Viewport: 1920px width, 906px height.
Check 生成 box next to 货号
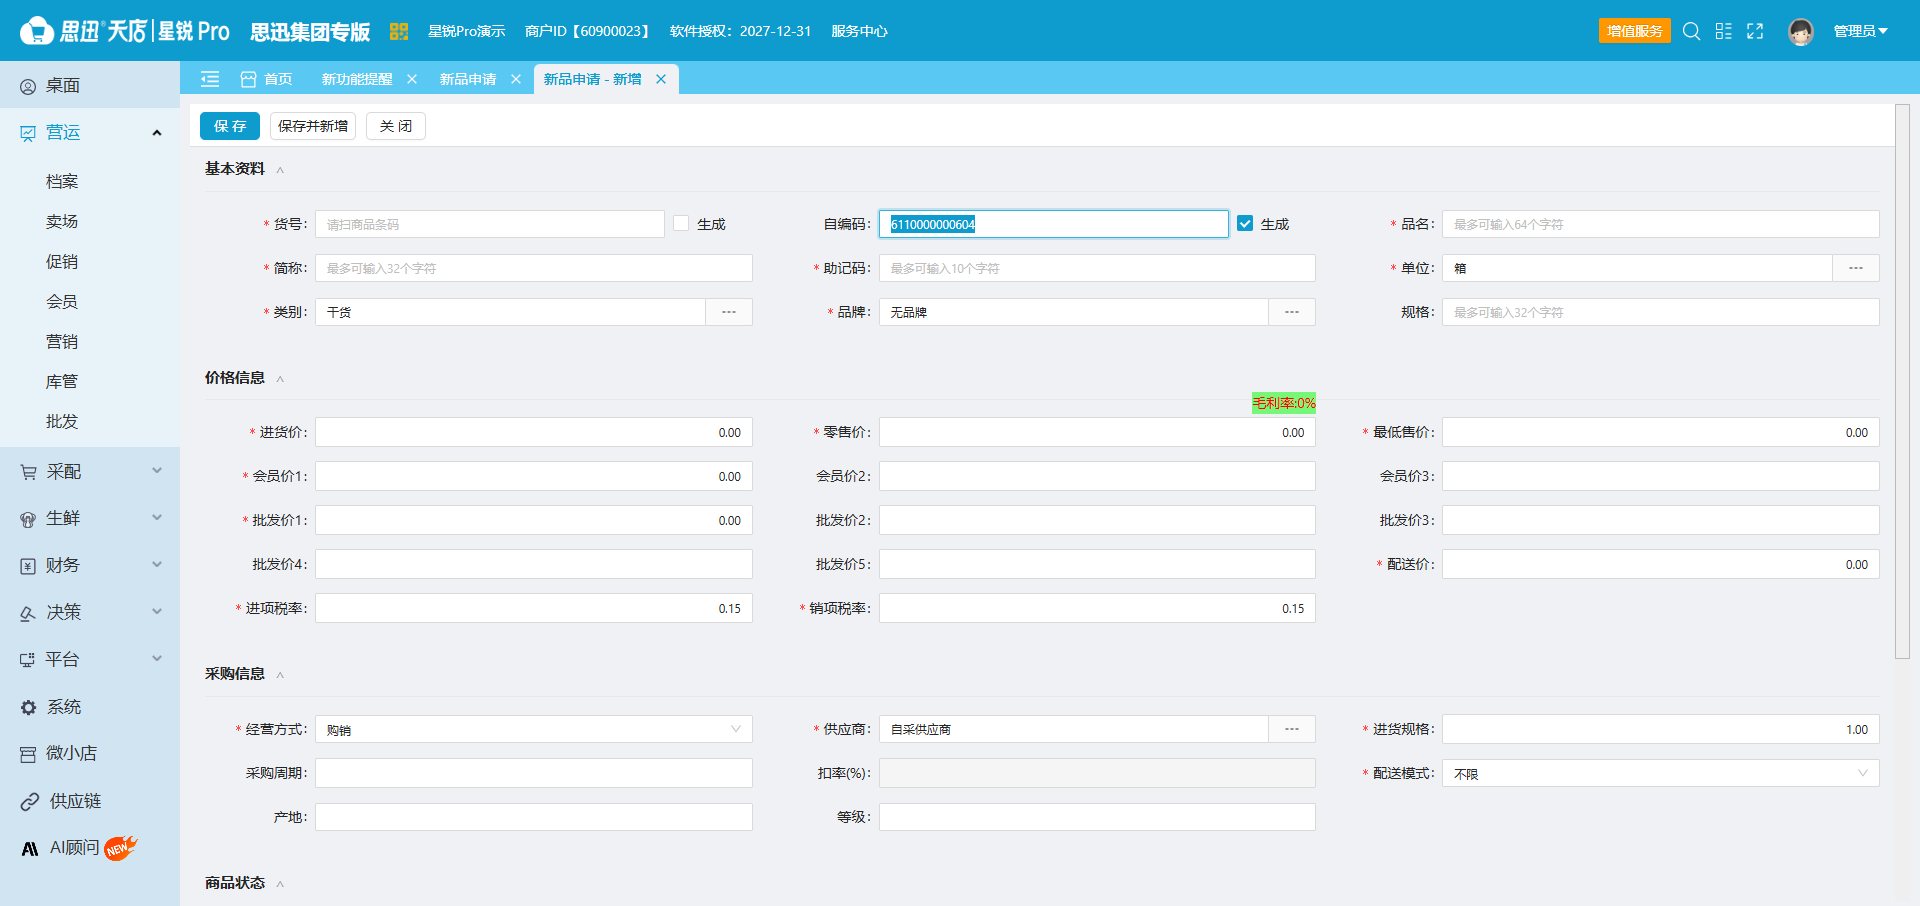(x=681, y=224)
